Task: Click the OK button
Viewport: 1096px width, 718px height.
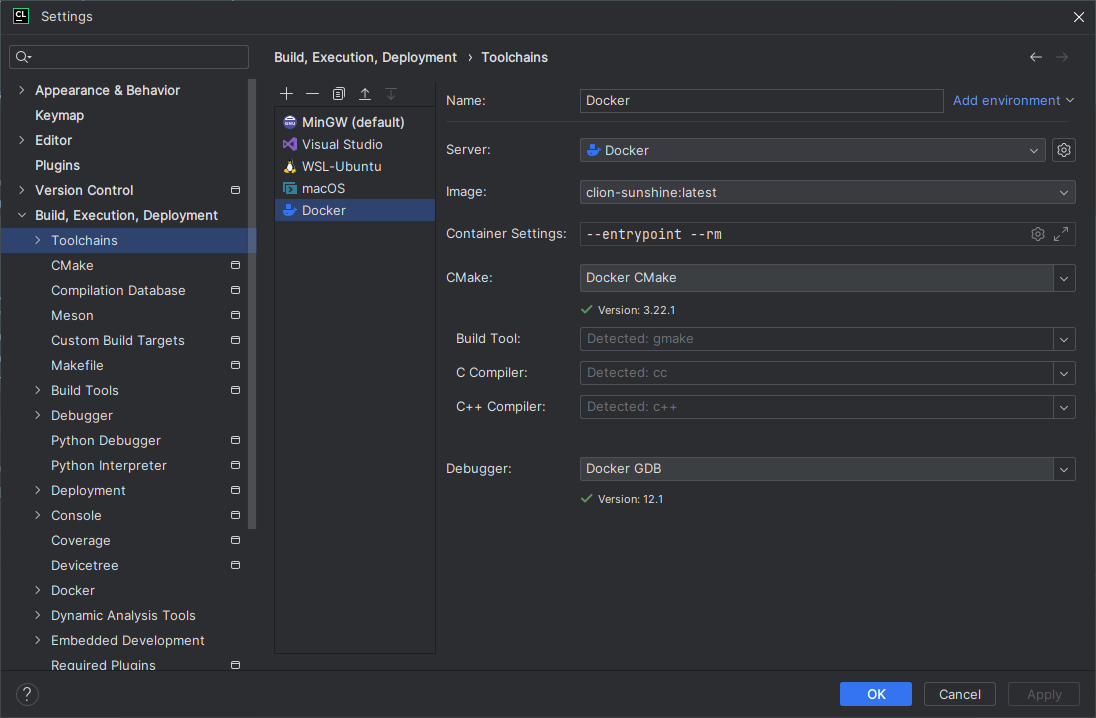Action: (875, 694)
